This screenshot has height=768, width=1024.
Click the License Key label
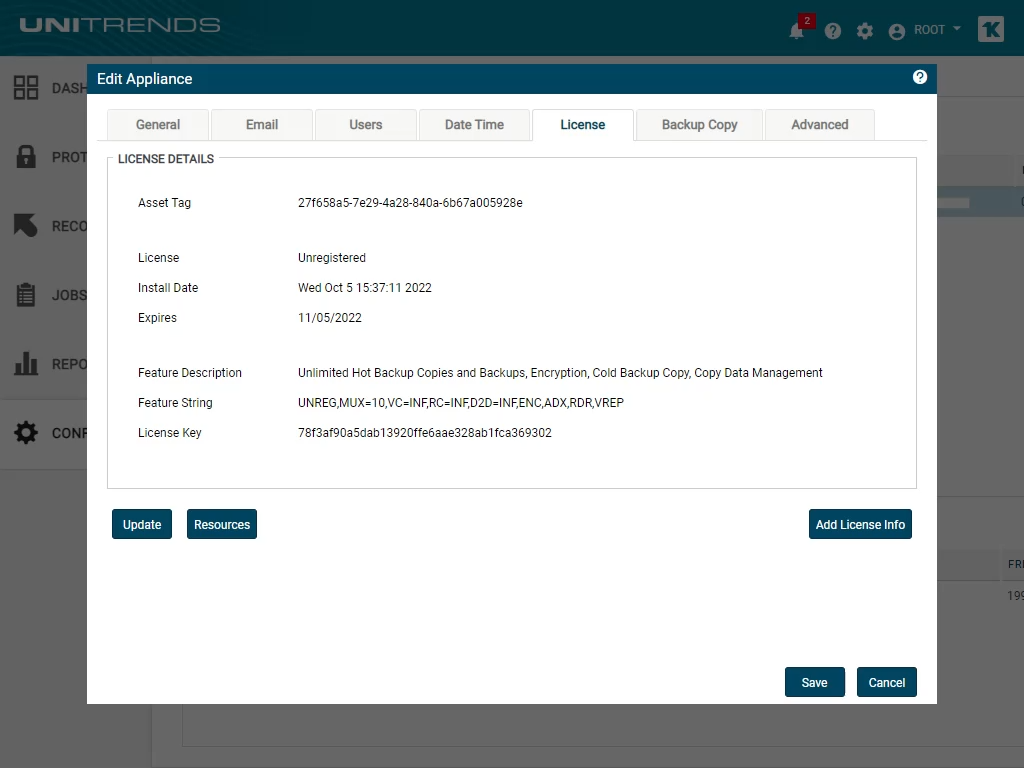coord(170,433)
